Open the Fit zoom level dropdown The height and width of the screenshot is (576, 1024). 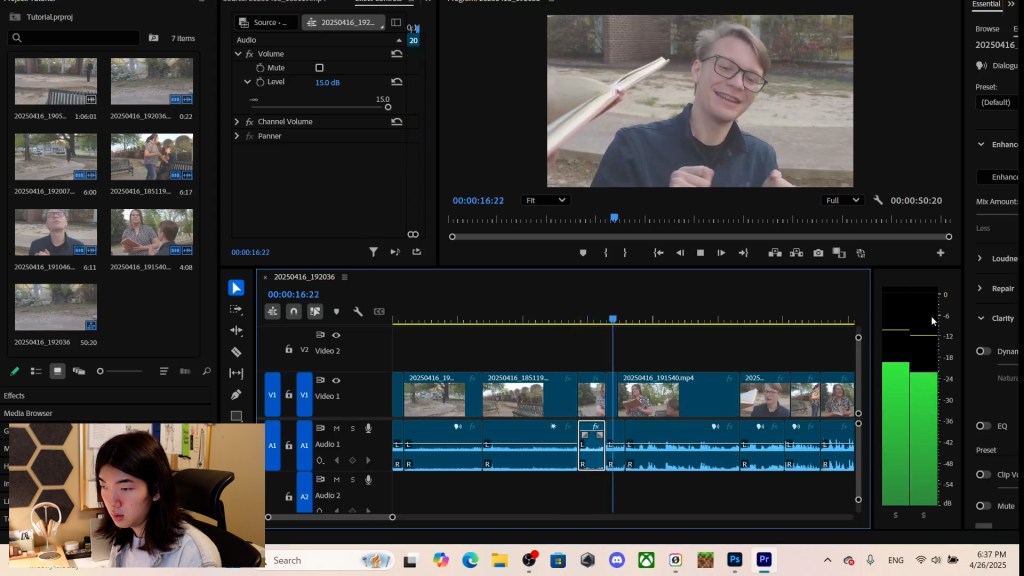[x=545, y=200]
